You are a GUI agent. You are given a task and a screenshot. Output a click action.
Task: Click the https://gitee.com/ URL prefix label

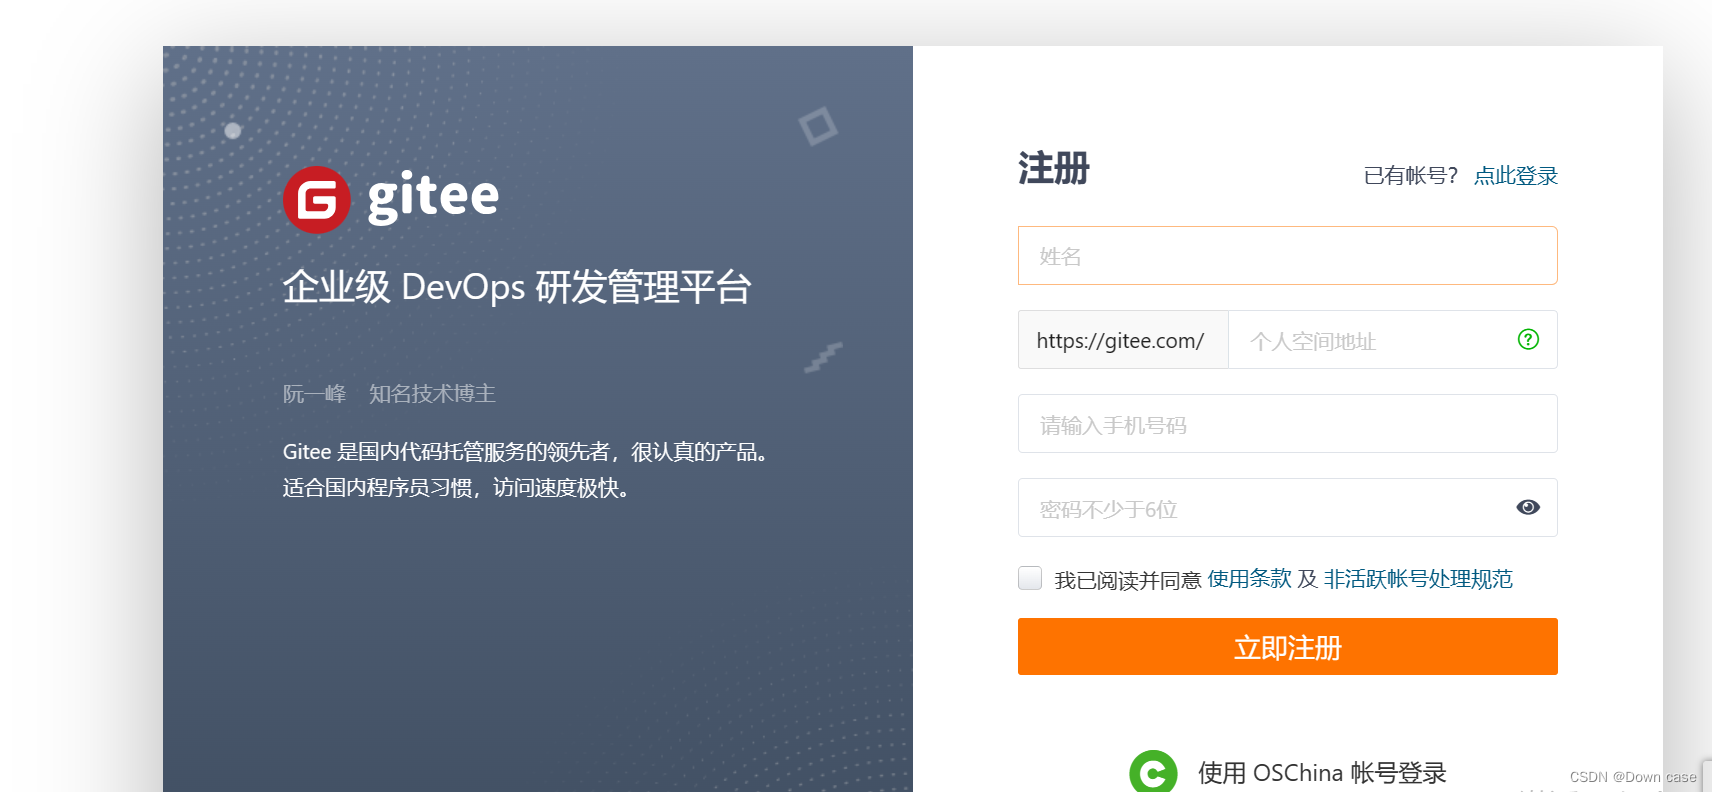tap(1123, 340)
